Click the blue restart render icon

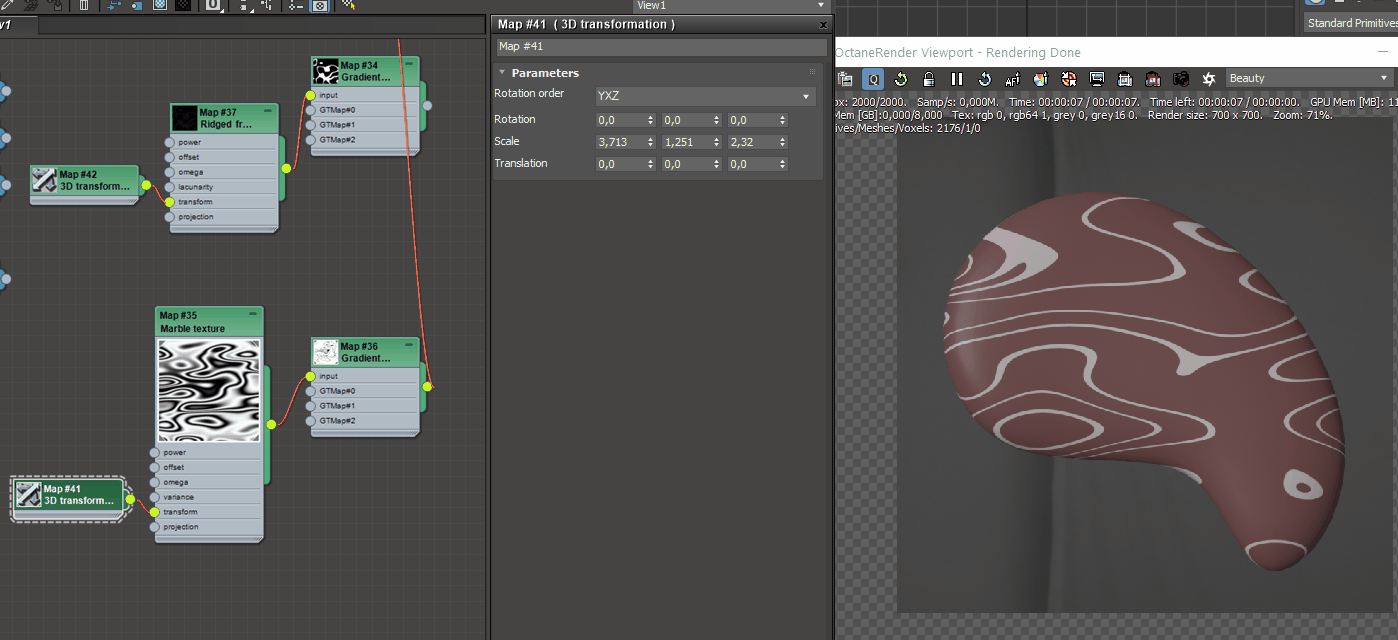coord(985,79)
